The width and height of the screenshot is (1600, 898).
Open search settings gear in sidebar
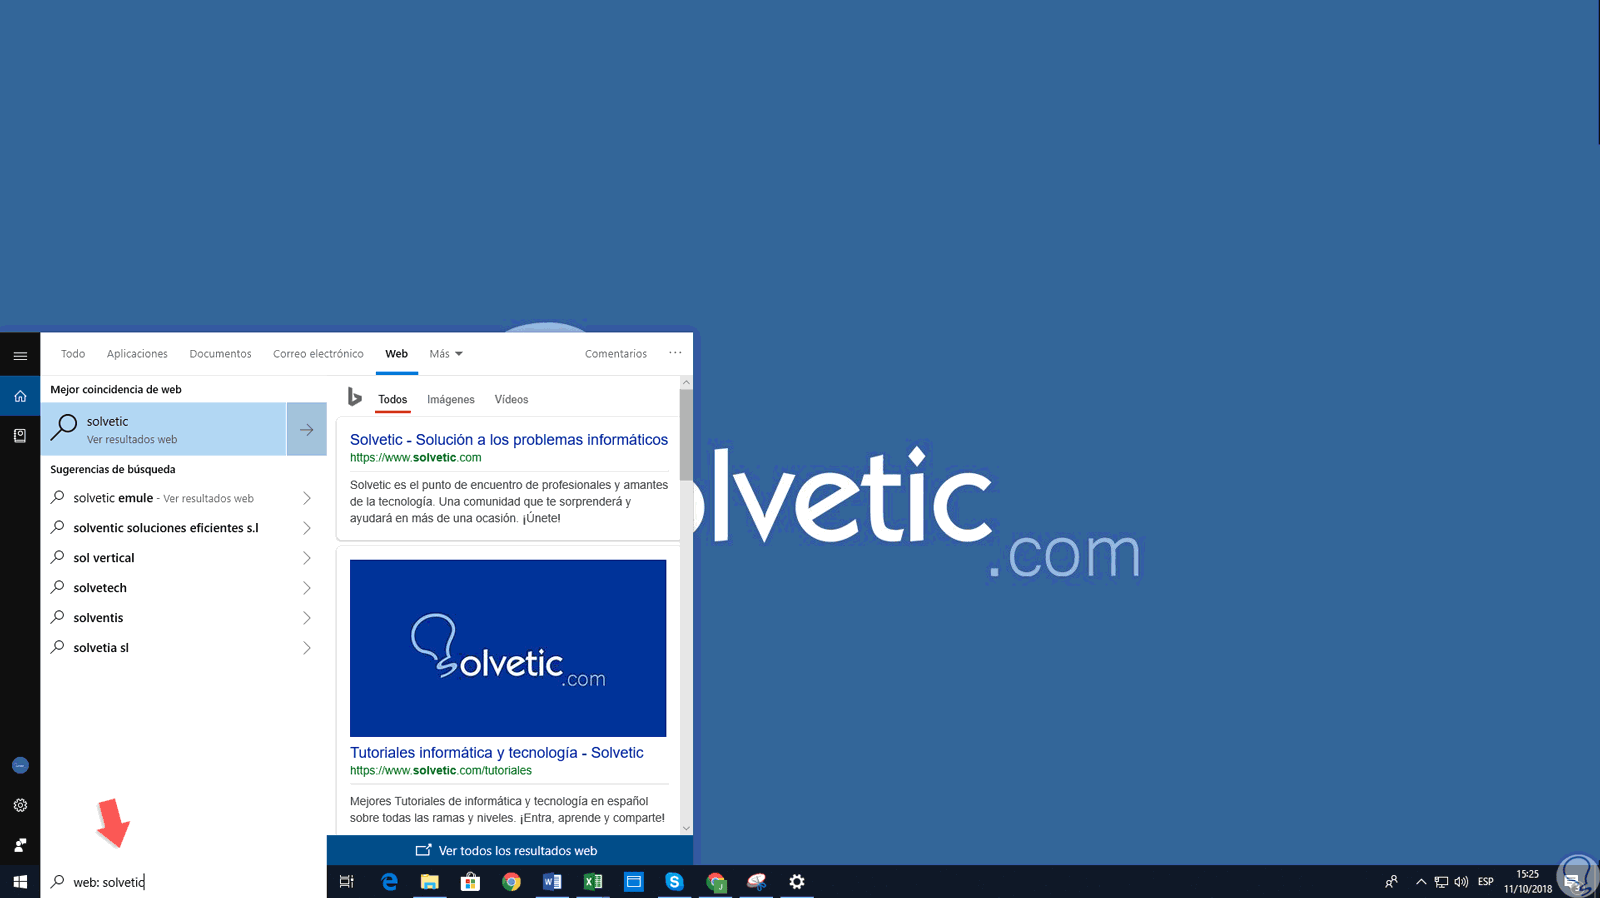click(20, 805)
